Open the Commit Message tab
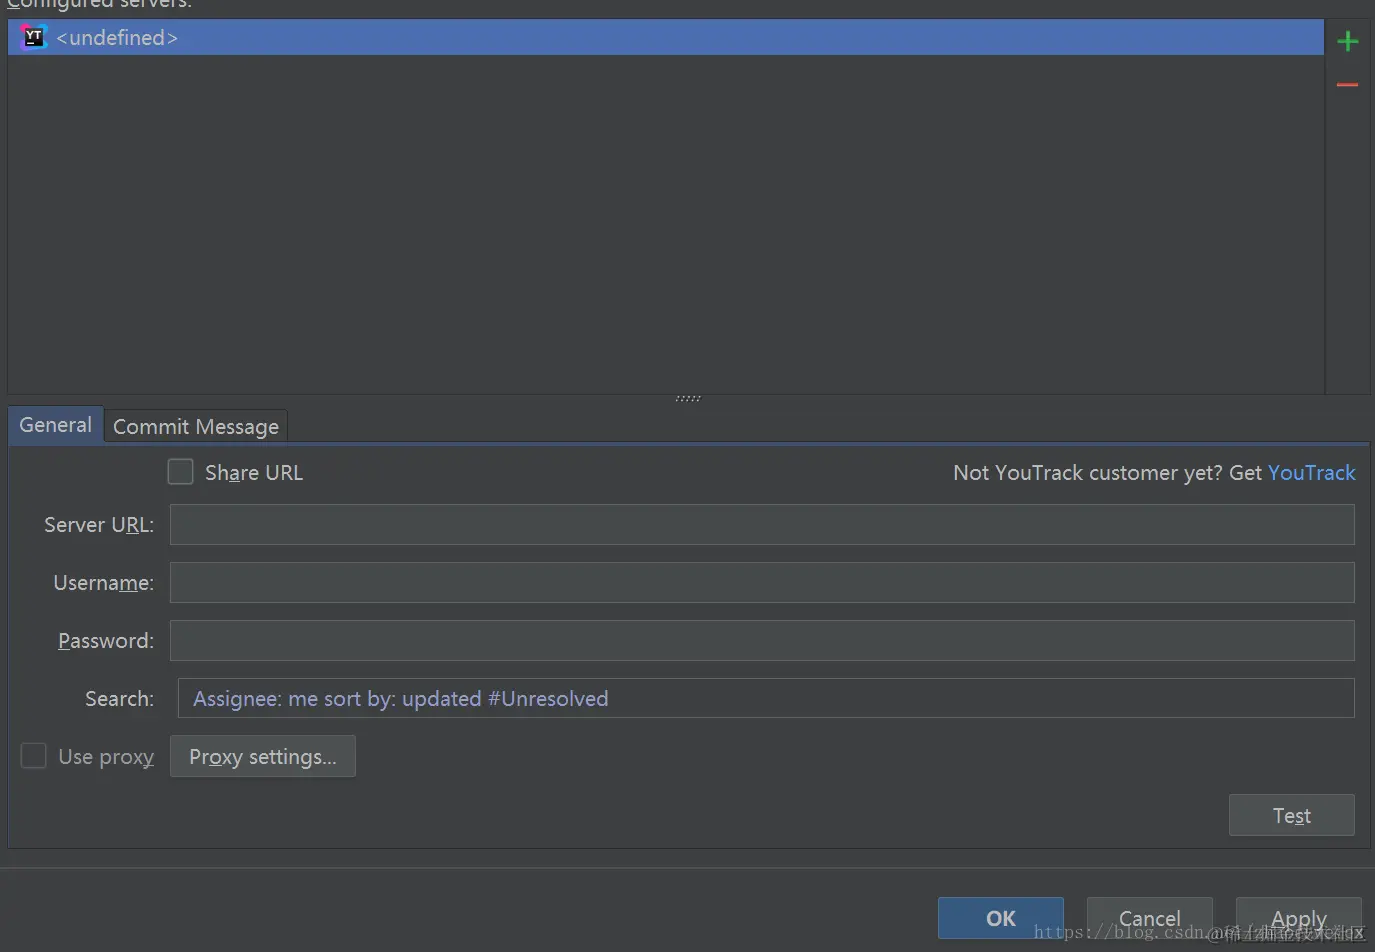The height and width of the screenshot is (952, 1375). pos(196,427)
